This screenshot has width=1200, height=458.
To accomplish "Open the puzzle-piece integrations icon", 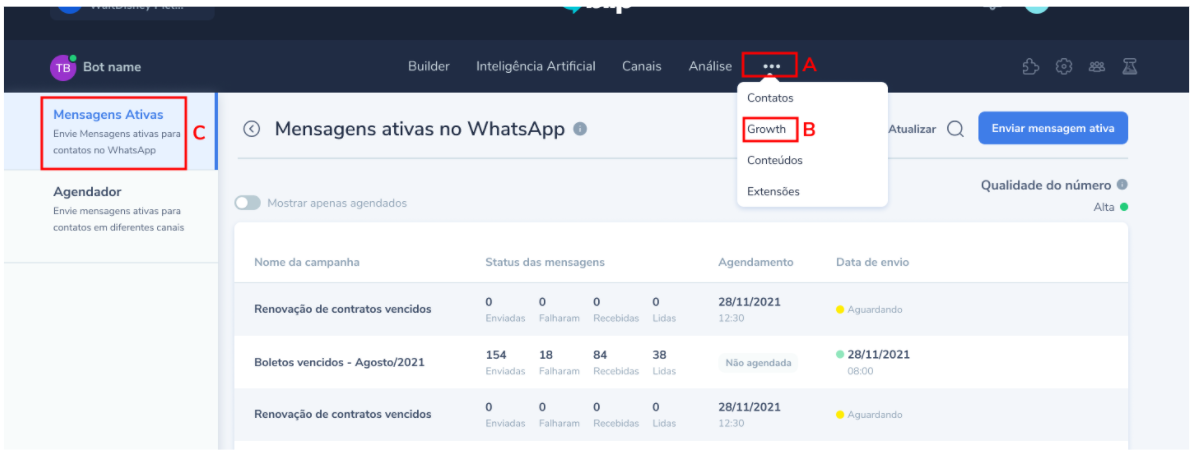I will pos(1030,67).
